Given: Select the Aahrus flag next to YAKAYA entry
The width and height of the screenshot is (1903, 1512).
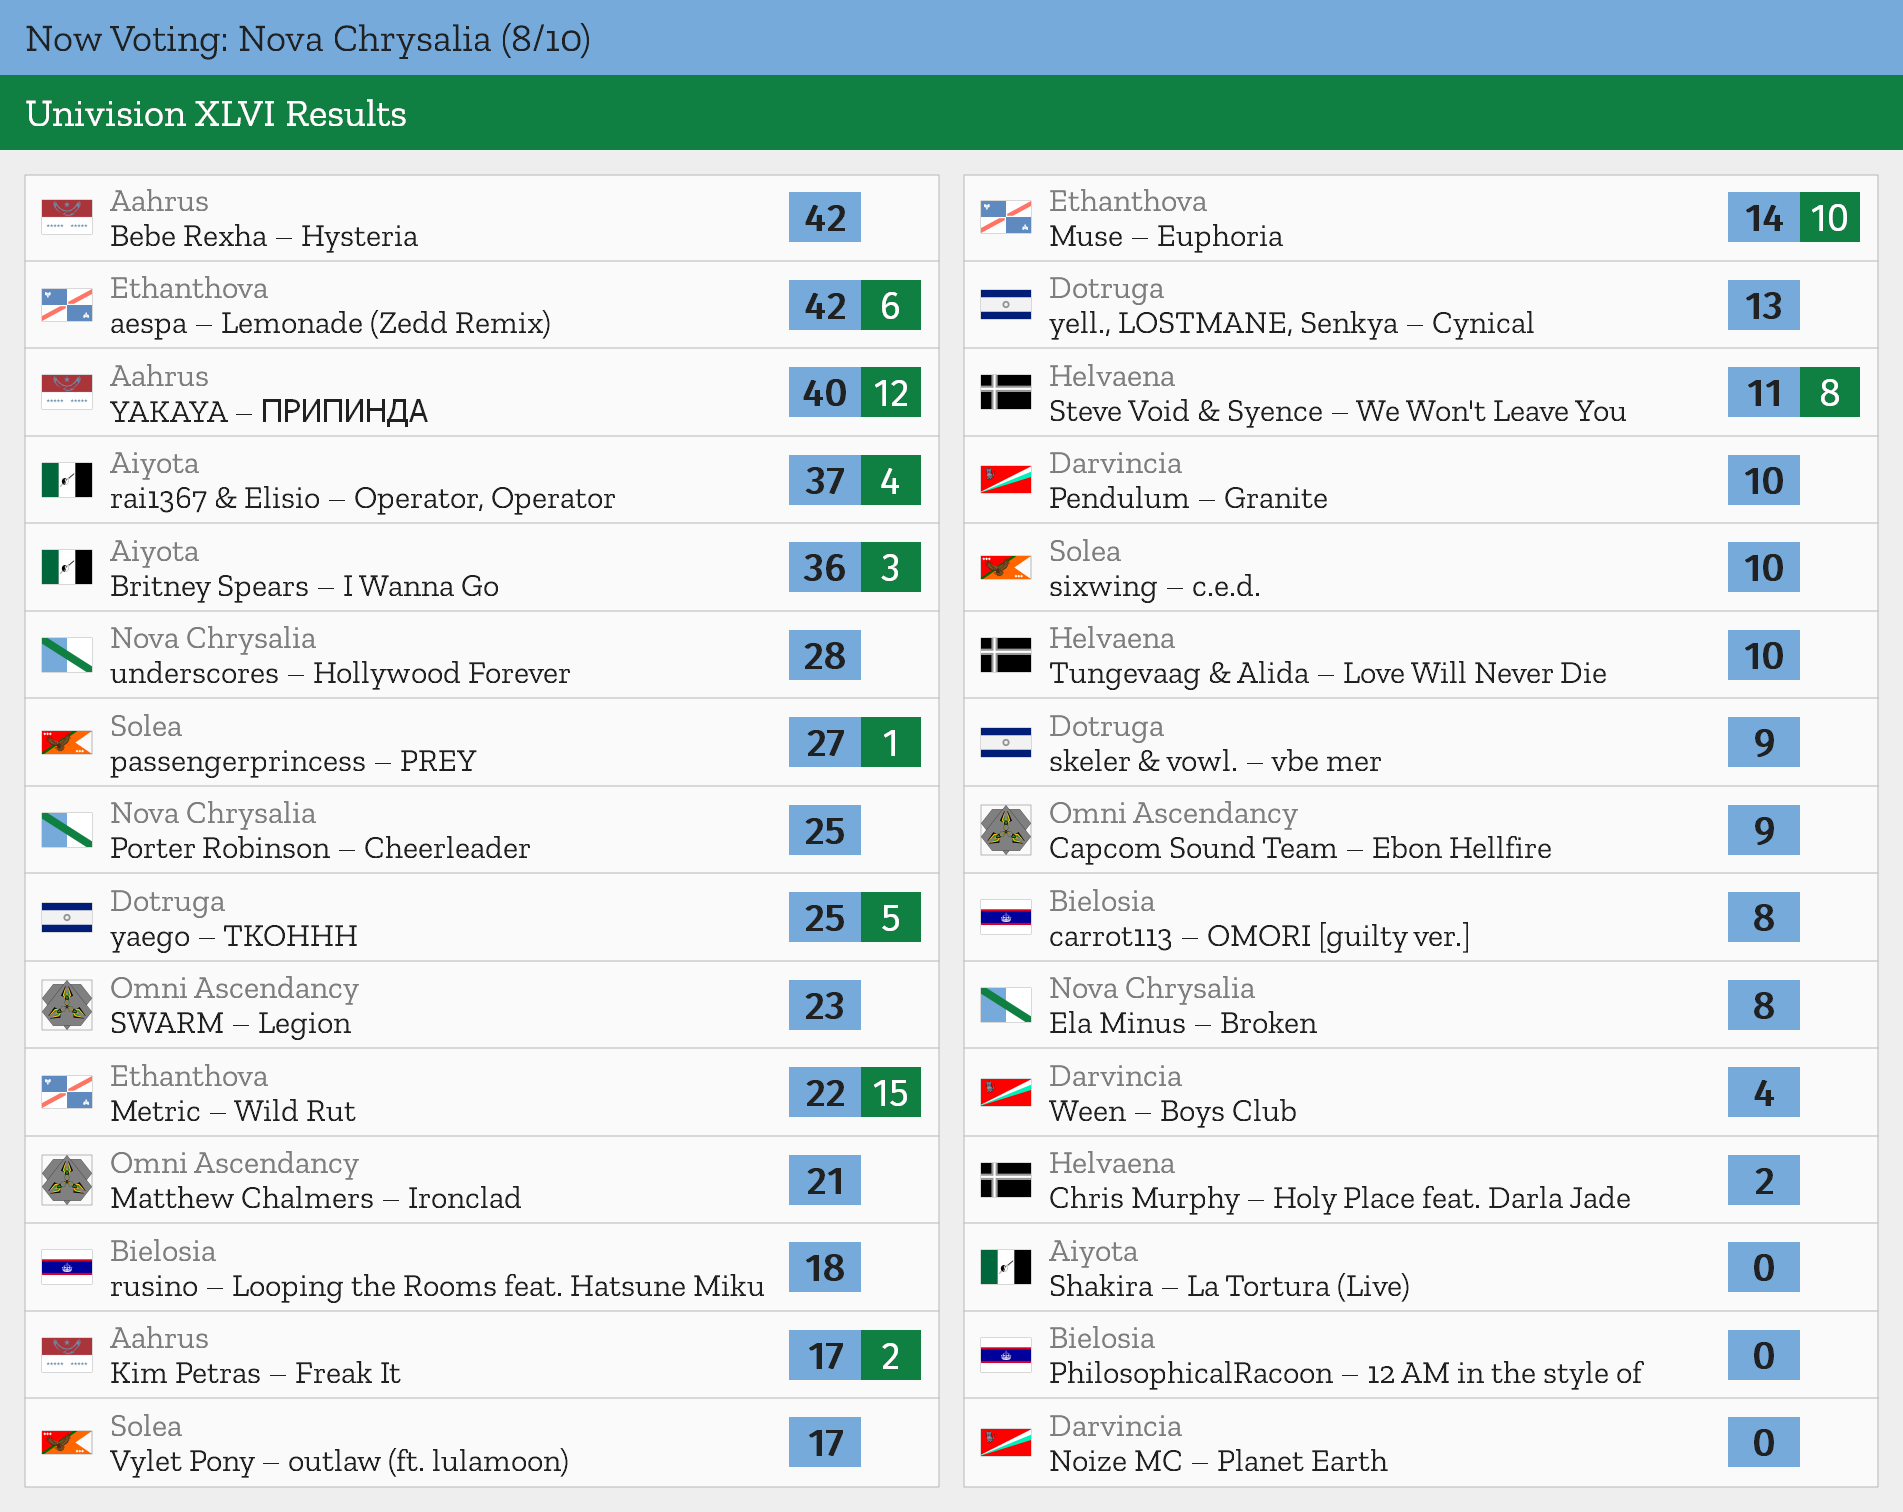Looking at the screenshot, I should 67,392.
